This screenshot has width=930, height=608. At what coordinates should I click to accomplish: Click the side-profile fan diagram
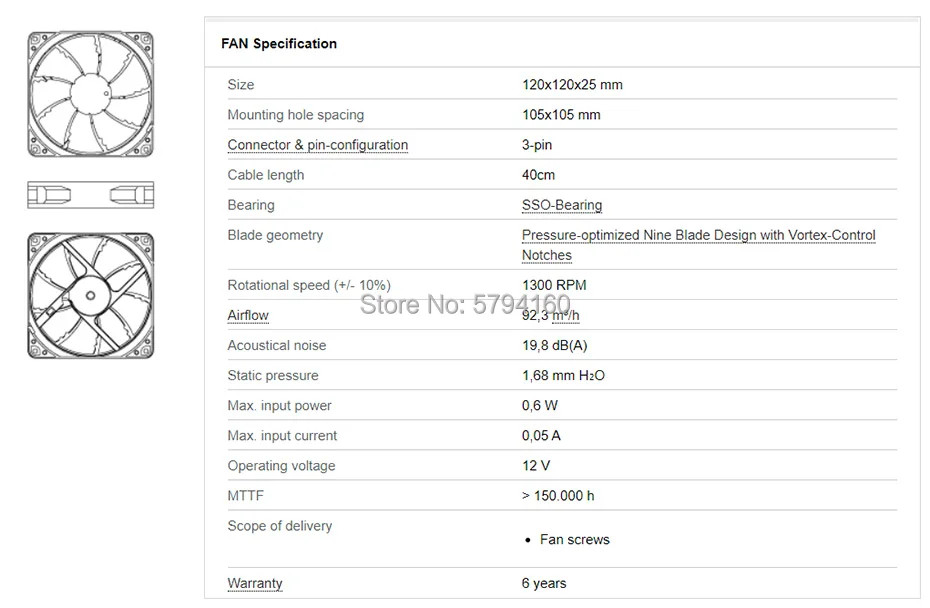pos(90,194)
